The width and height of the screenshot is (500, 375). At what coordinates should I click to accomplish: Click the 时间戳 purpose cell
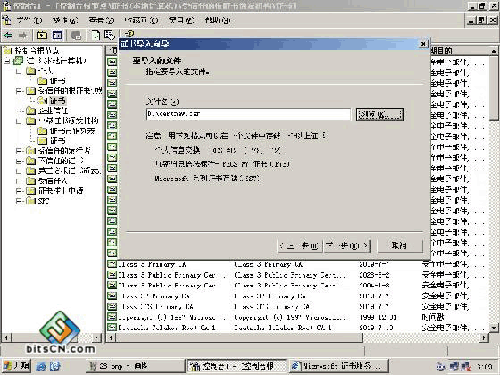point(433,317)
